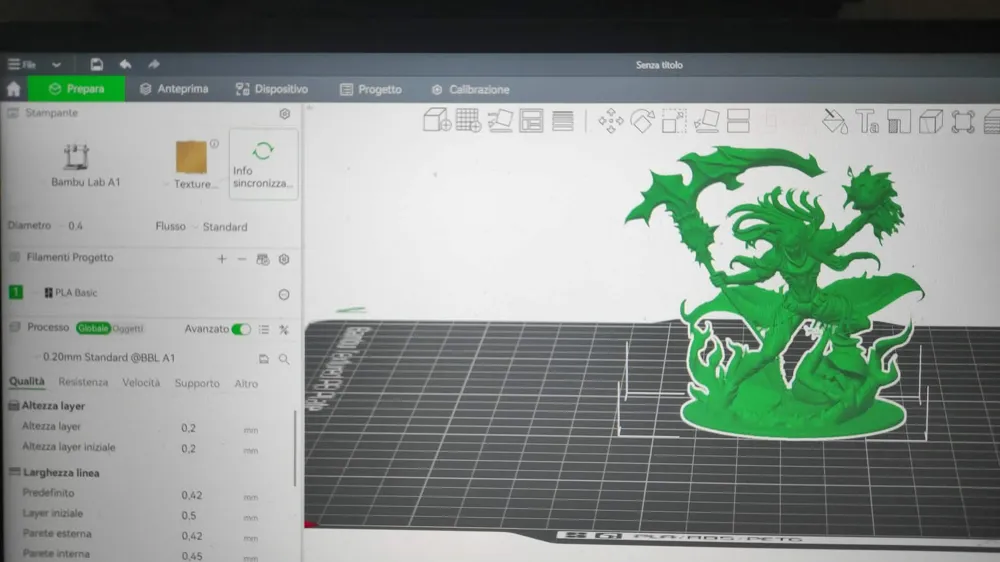Screen dimensions: 1000x562
Task: Open compare presets icon
Action: (284, 330)
